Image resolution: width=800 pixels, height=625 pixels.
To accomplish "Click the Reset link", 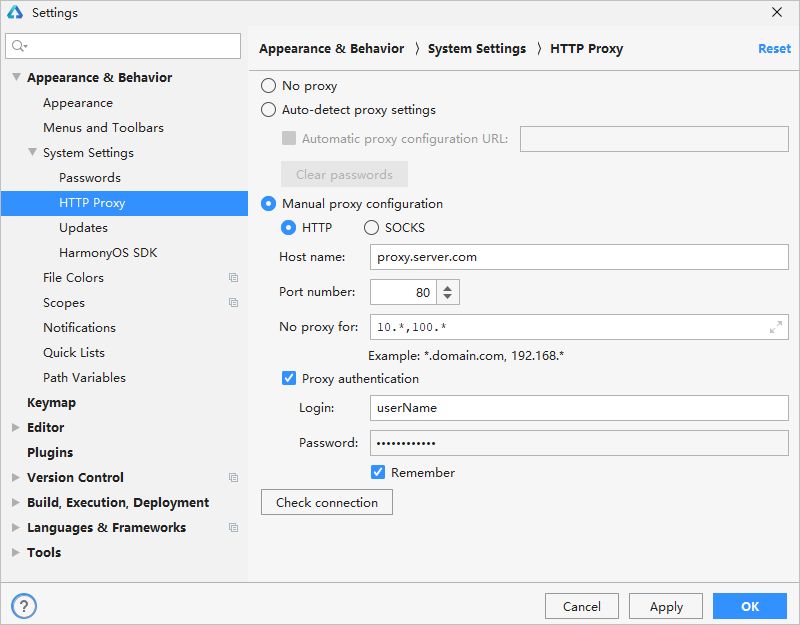I will [x=774, y=48].
